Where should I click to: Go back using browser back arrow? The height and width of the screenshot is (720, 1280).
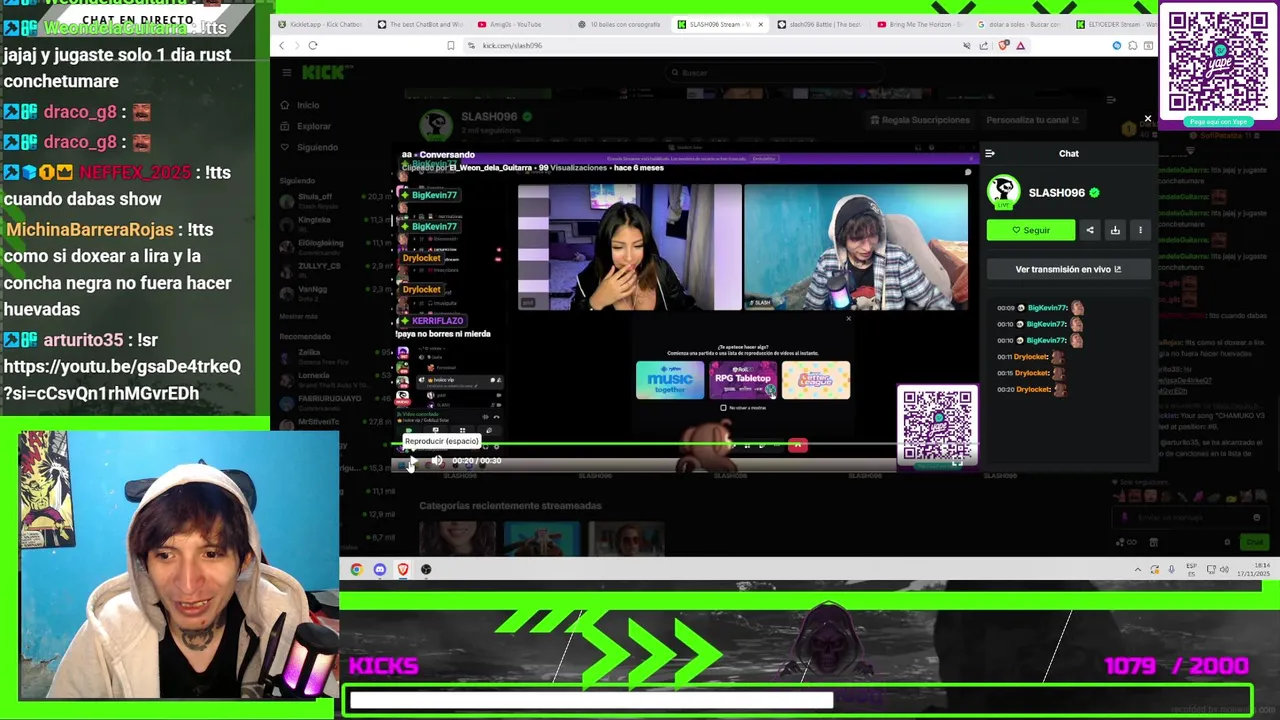[281, 45]
